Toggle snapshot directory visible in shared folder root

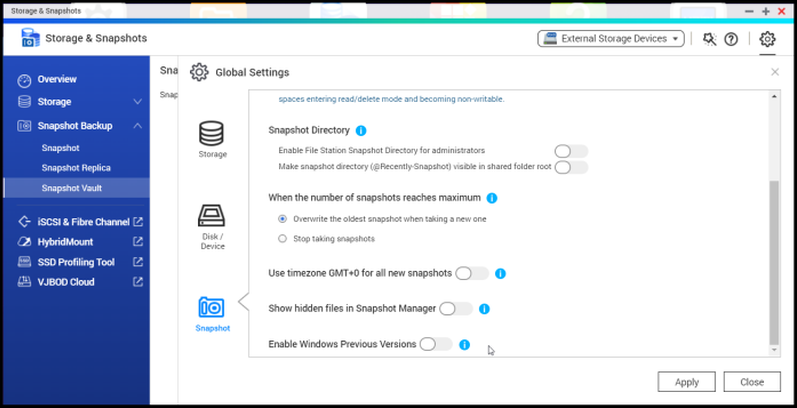(x=571, y=167)
